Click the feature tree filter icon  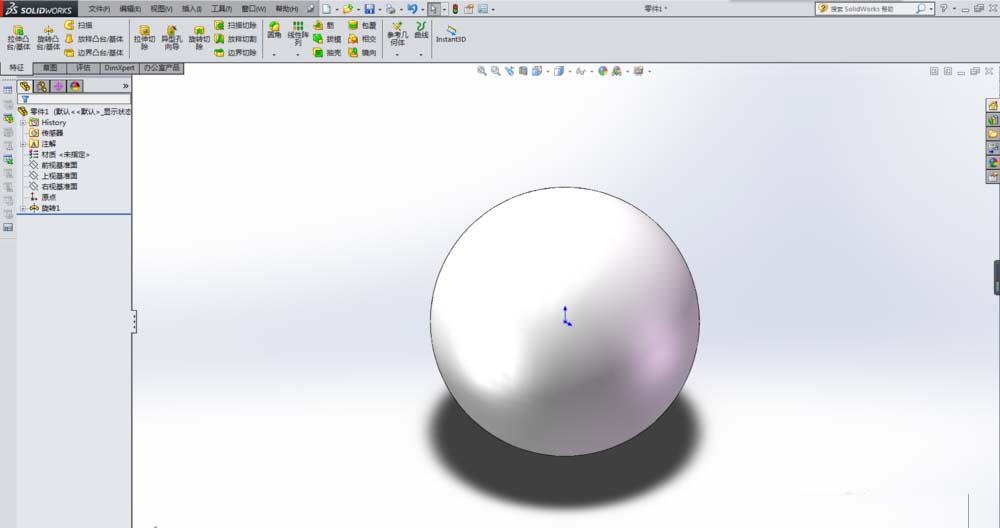[x=25, y=99]
